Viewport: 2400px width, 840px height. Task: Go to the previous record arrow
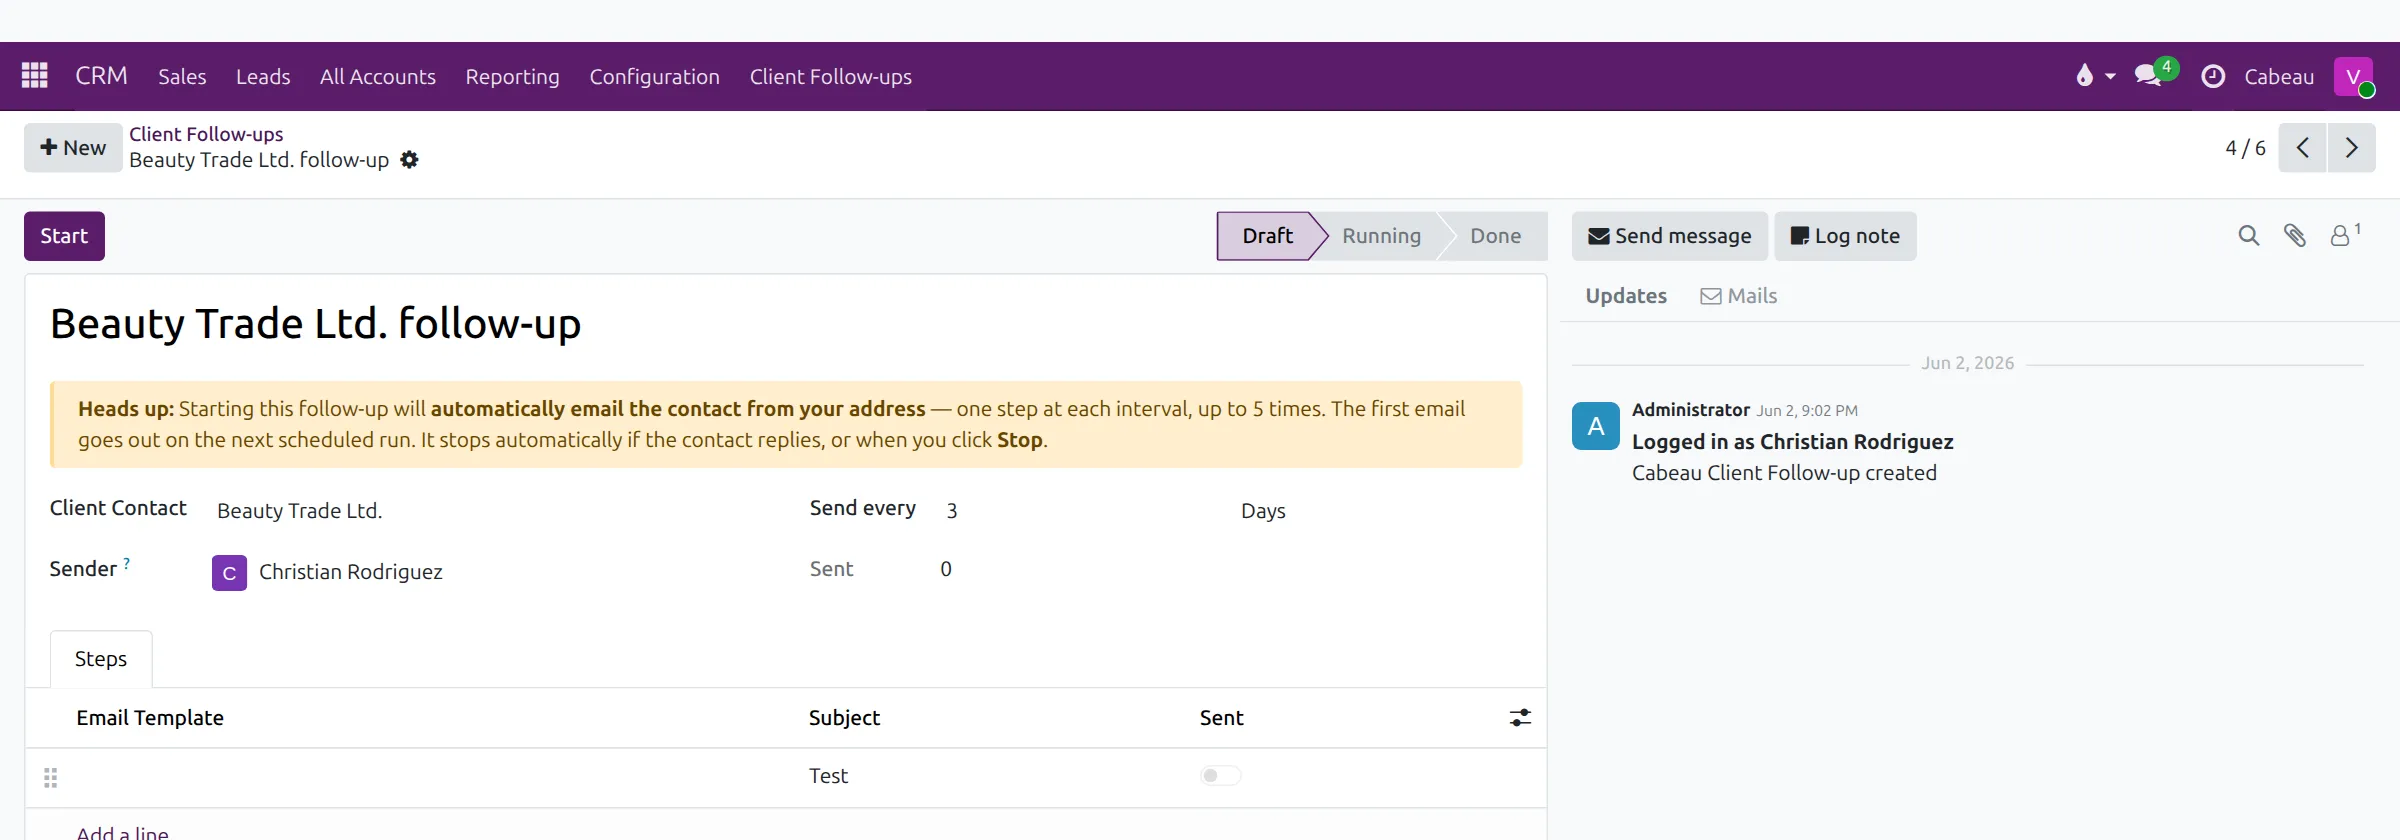coord(2302,148)
